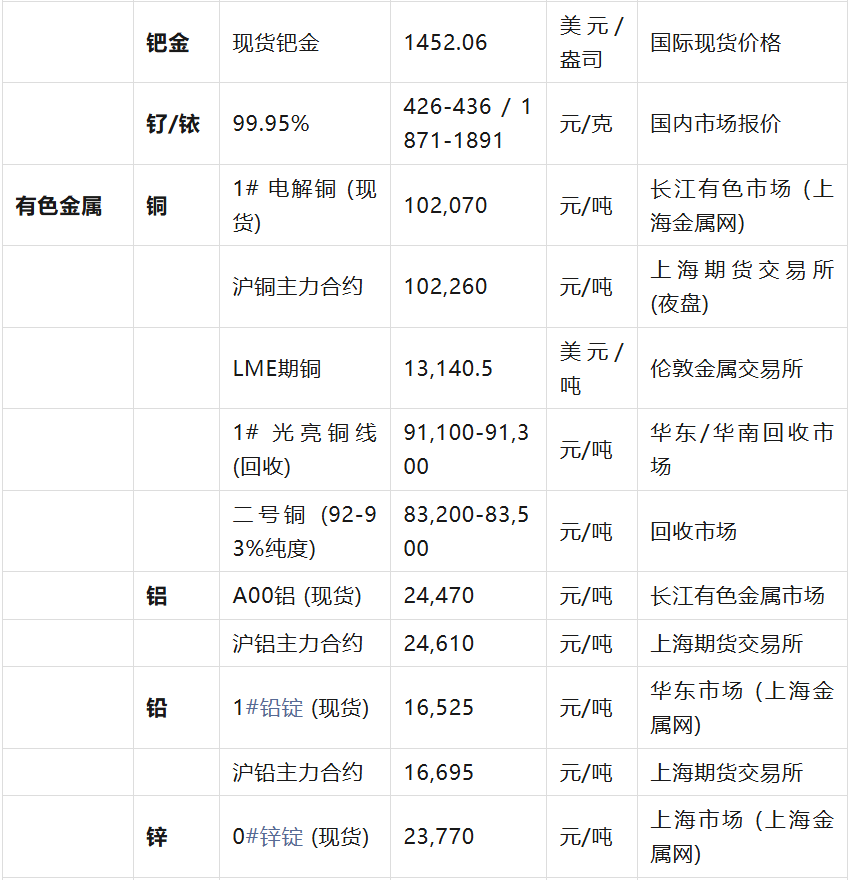Select the 国内市场报价 source cell
This screenshot has width=850, height=880.
[x=715, y=124]
